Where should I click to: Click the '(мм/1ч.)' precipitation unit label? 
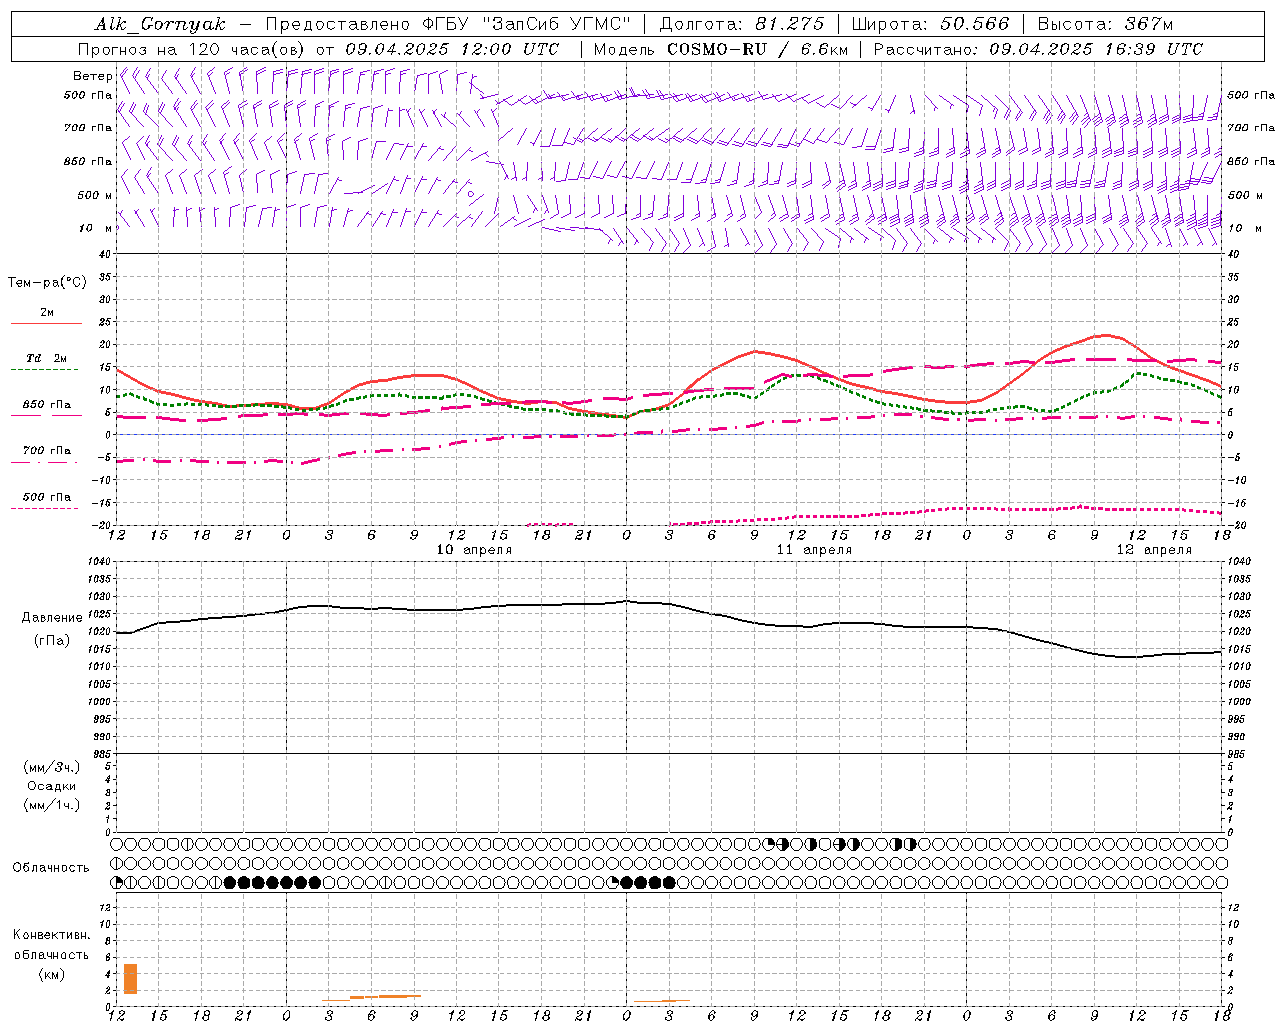[52, 805]
